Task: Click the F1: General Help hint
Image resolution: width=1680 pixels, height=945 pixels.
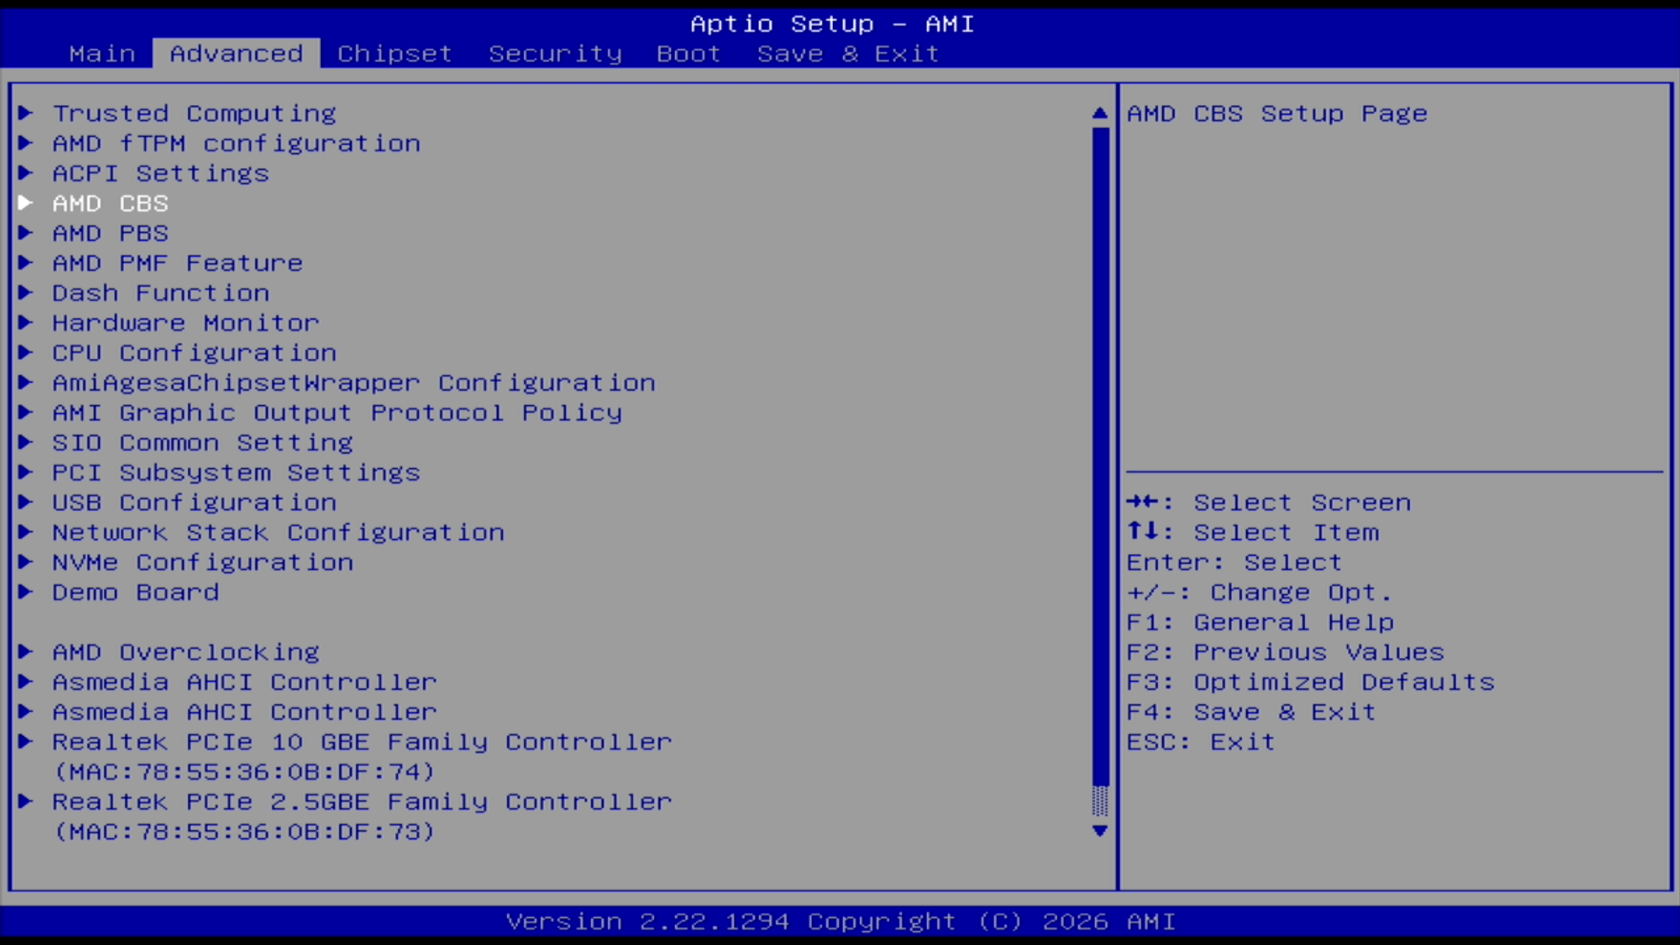Action: coord(1260,623)
